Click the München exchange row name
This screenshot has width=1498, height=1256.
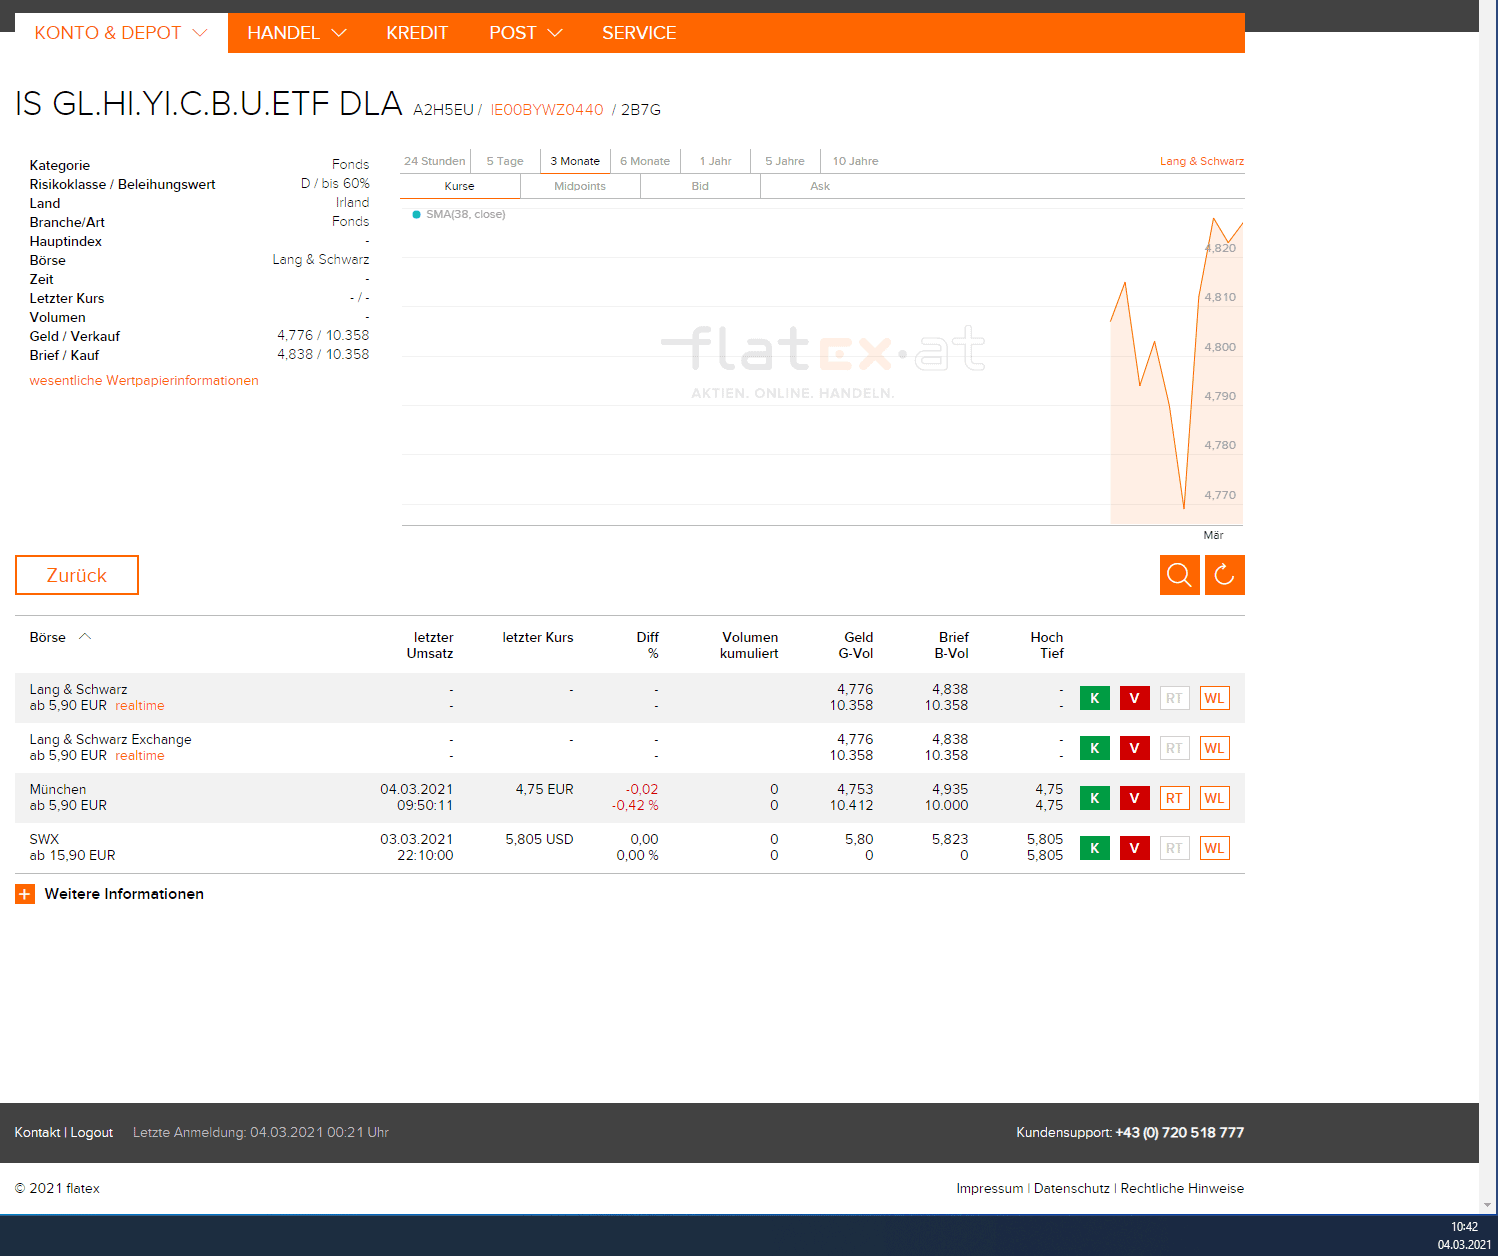58,789
